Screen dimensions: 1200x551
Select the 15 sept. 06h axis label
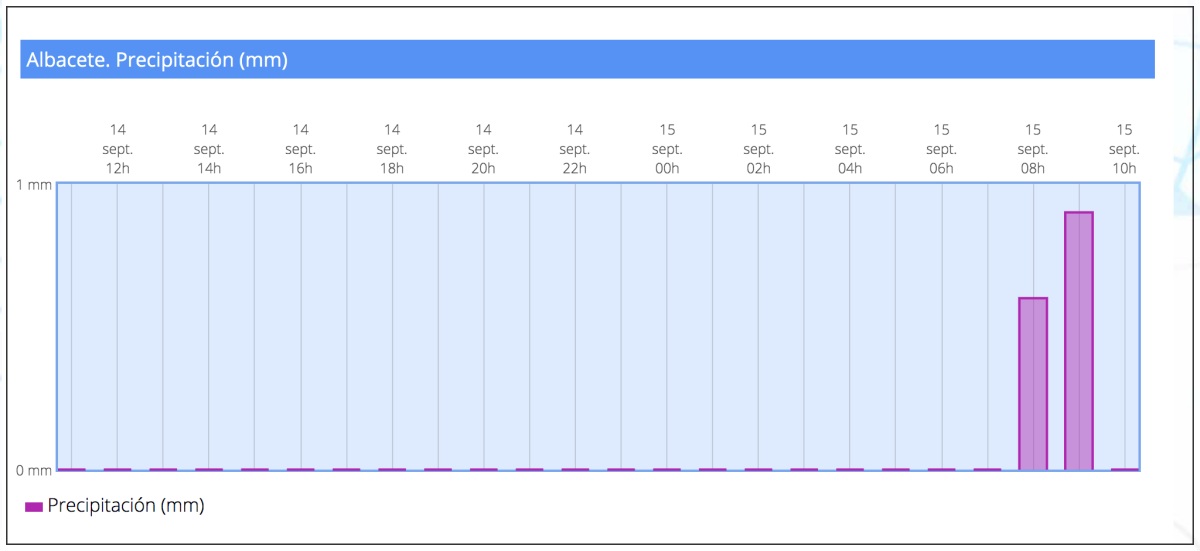point(942,149)
